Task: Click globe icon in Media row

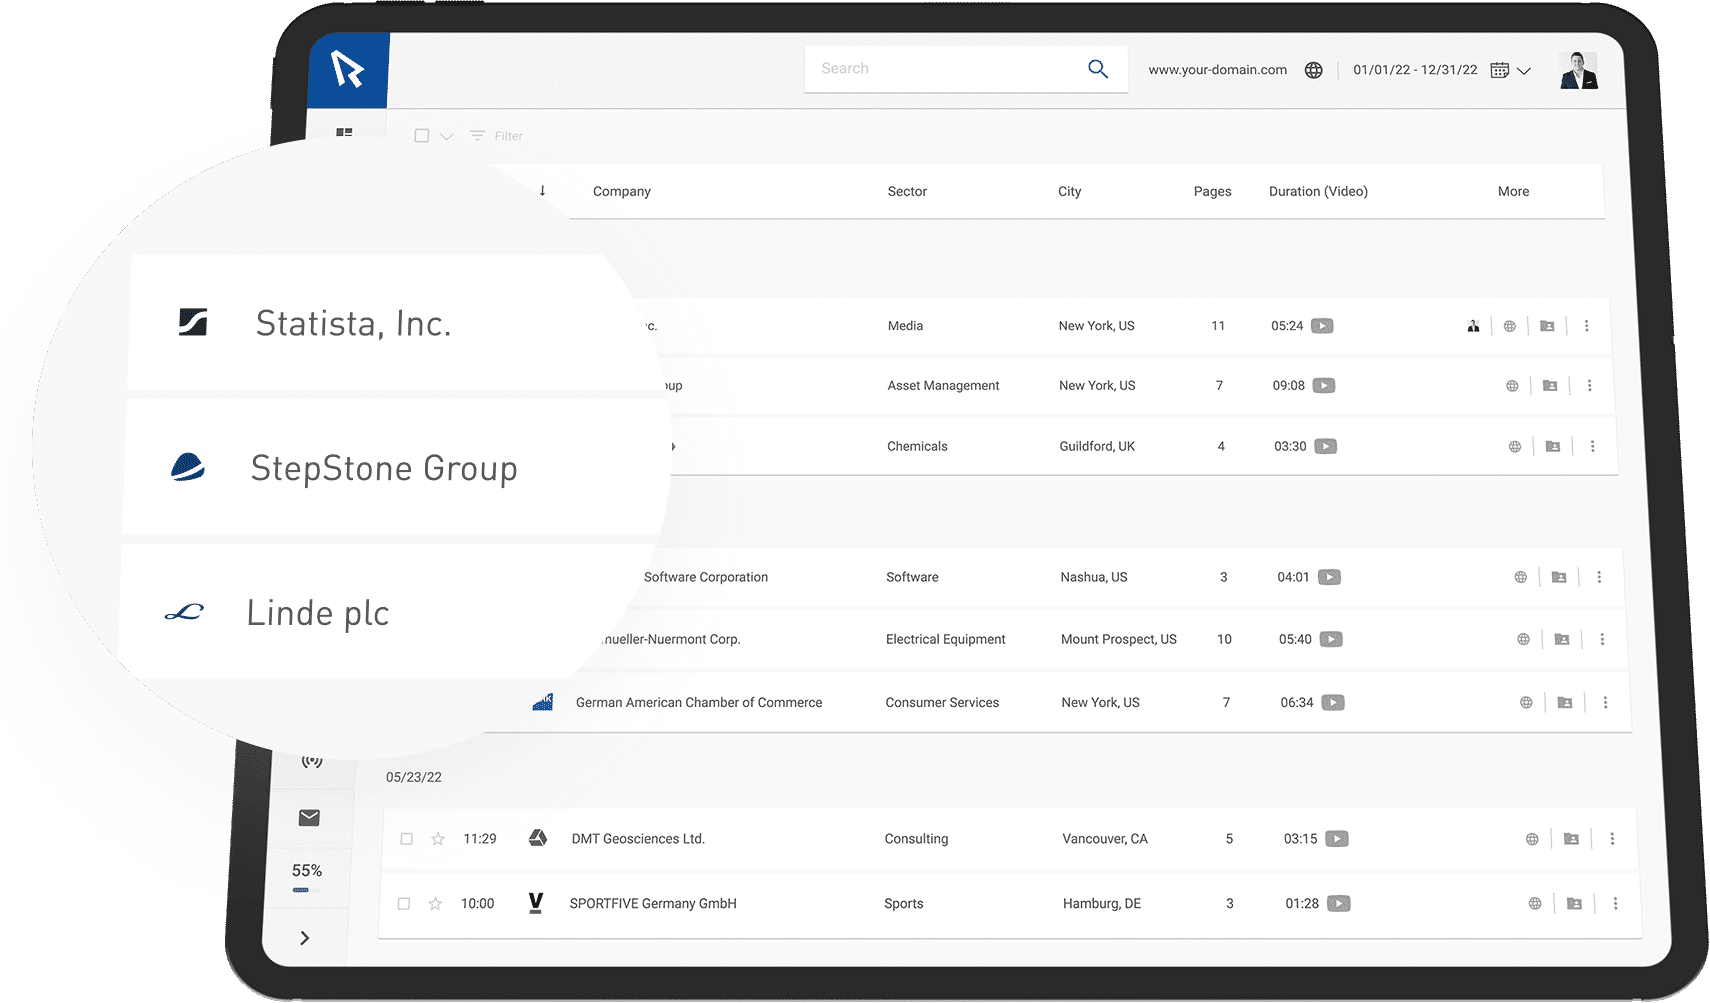Action: point(1510,326)
